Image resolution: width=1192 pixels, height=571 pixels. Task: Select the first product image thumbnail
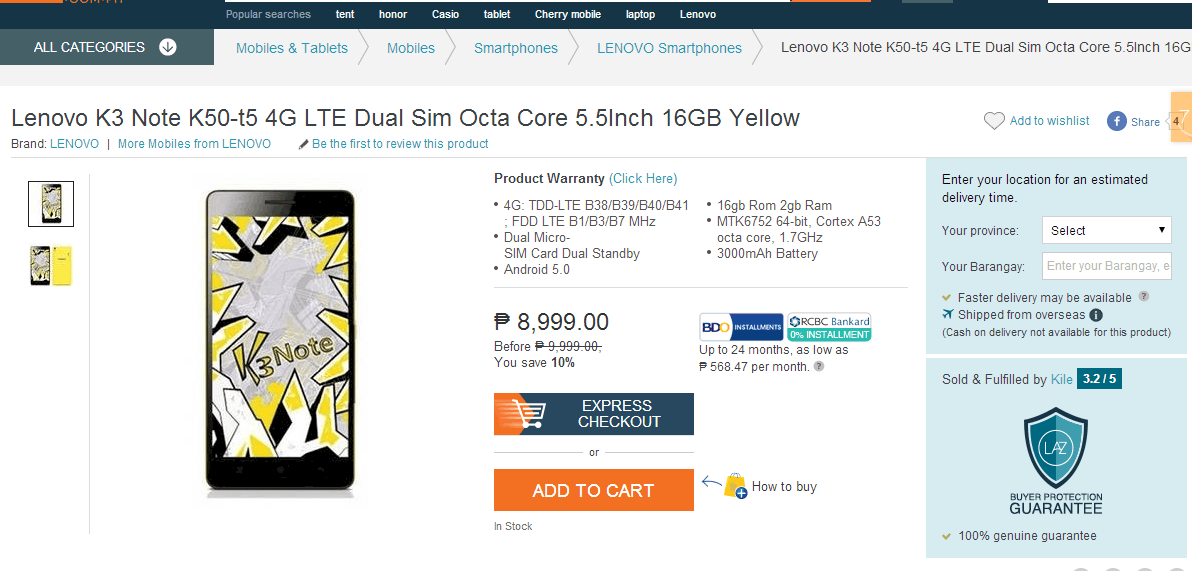coord(51,204)
